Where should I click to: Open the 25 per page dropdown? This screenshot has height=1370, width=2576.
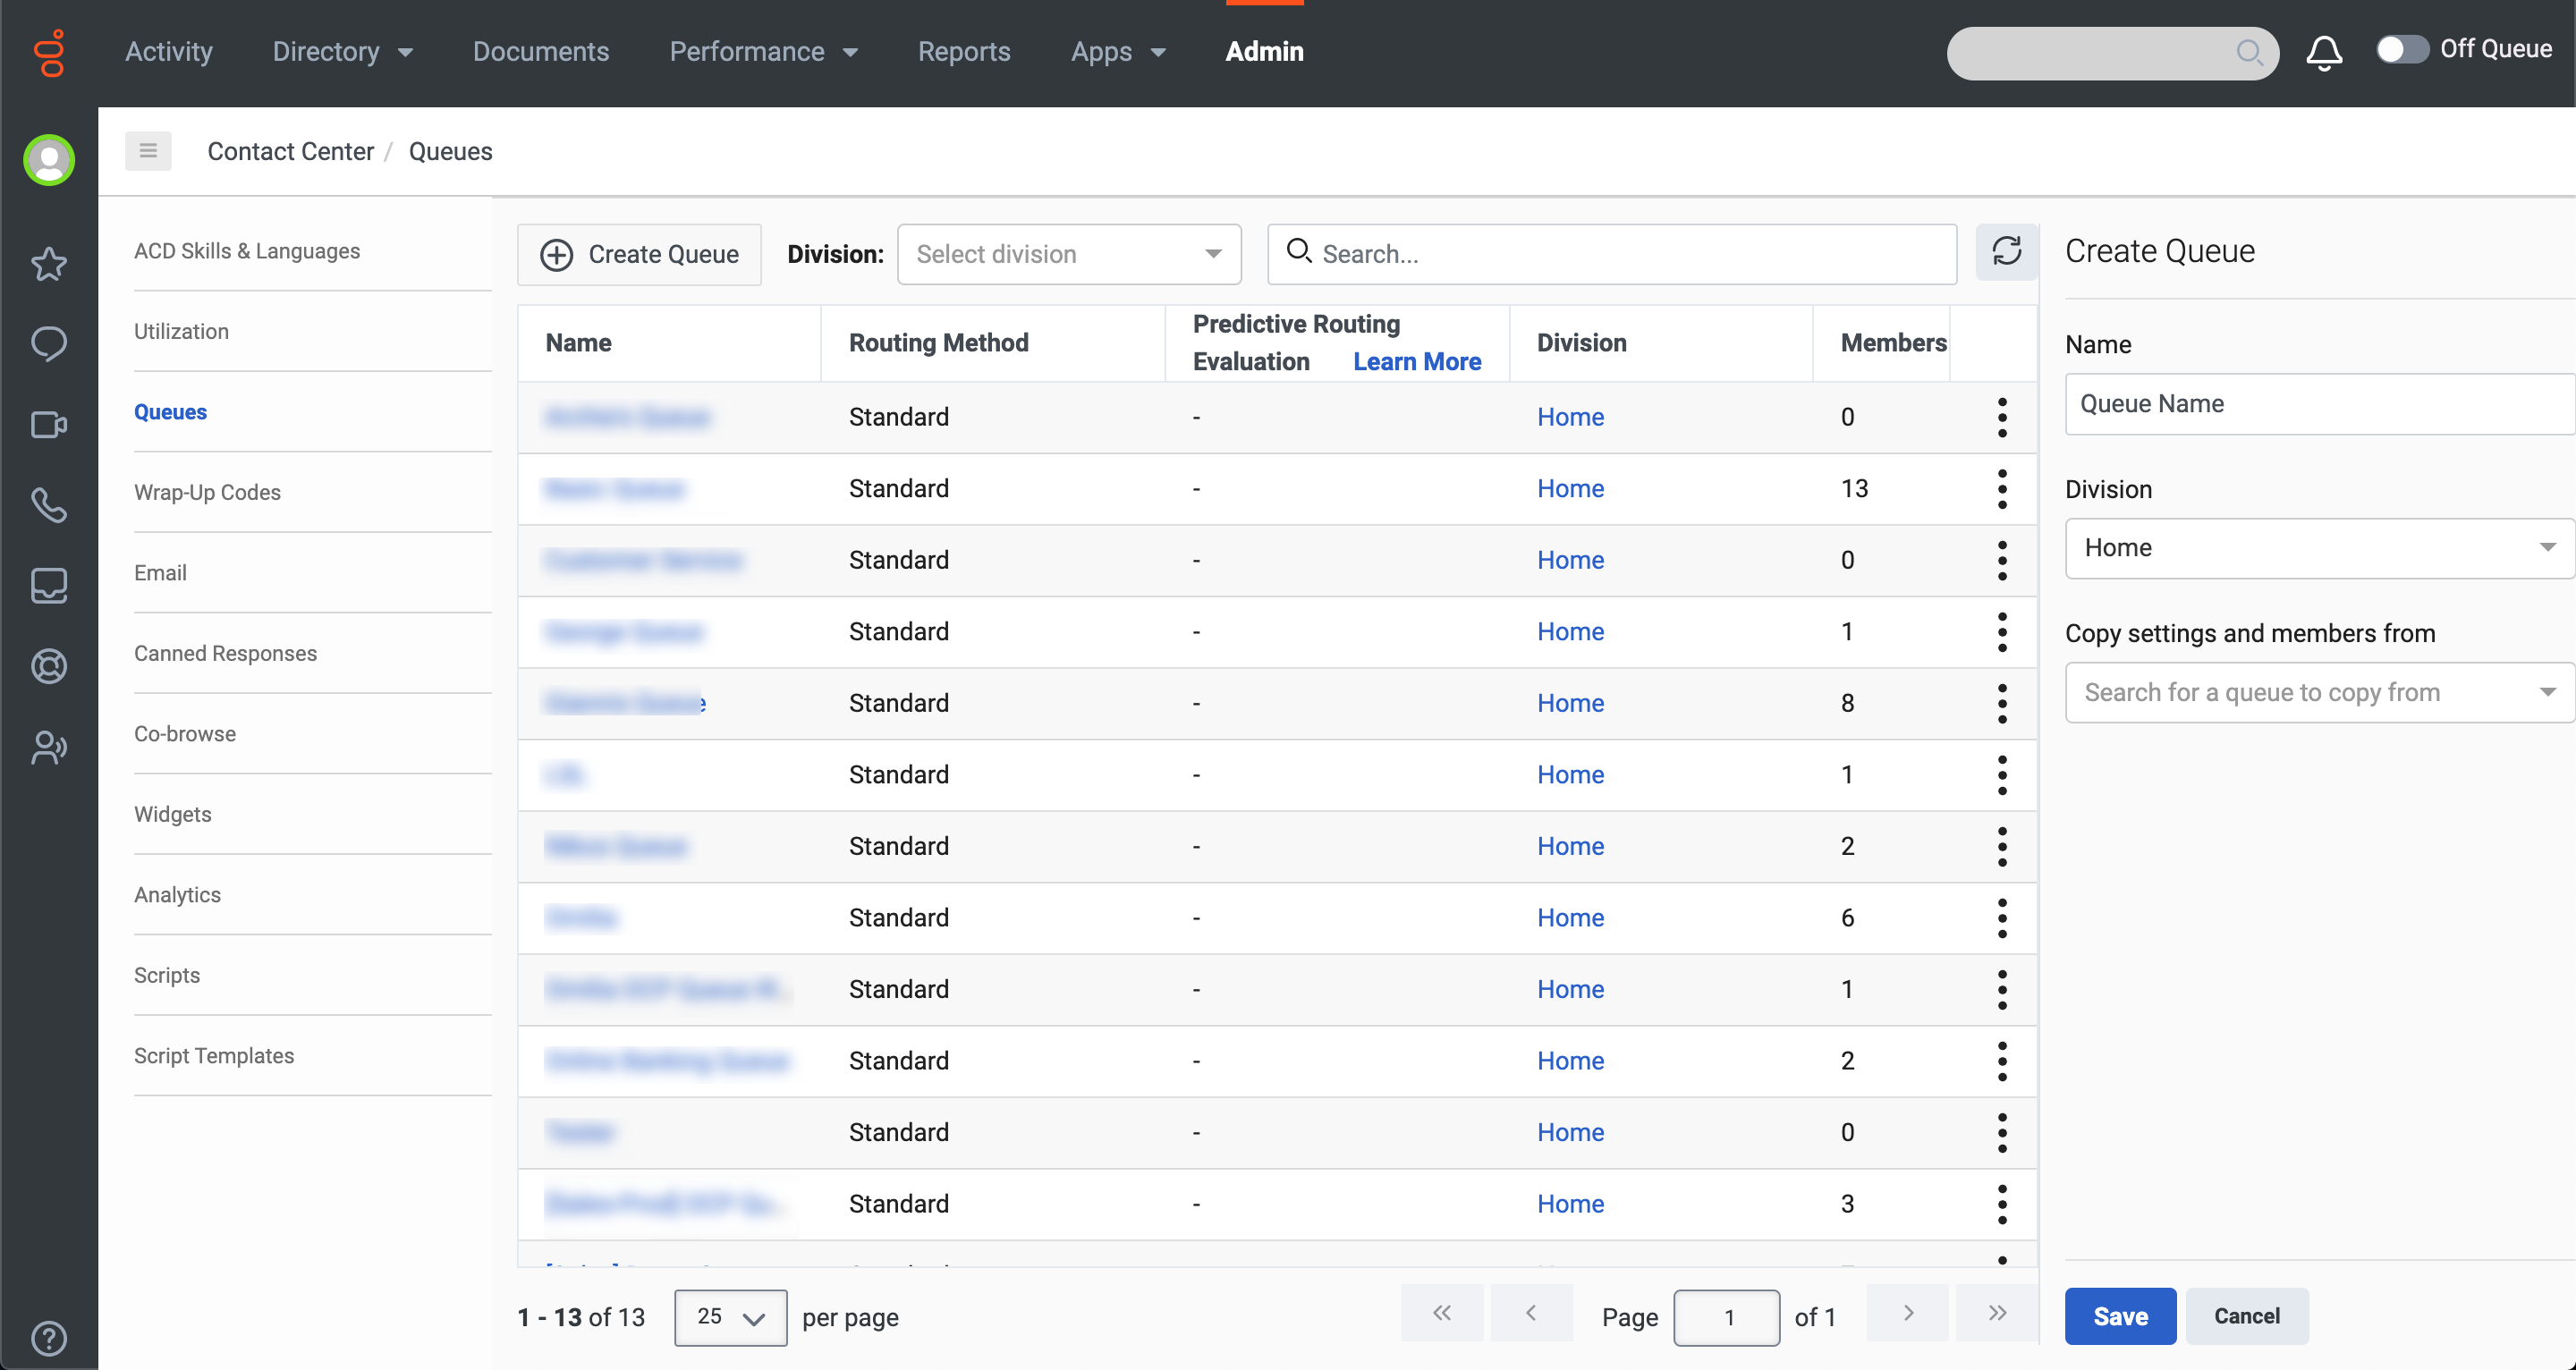point(730,1317)
